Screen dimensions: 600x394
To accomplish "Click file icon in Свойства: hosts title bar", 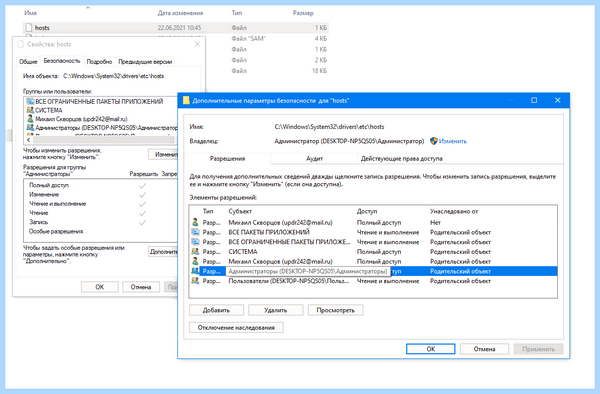I will tap(21, 44).
